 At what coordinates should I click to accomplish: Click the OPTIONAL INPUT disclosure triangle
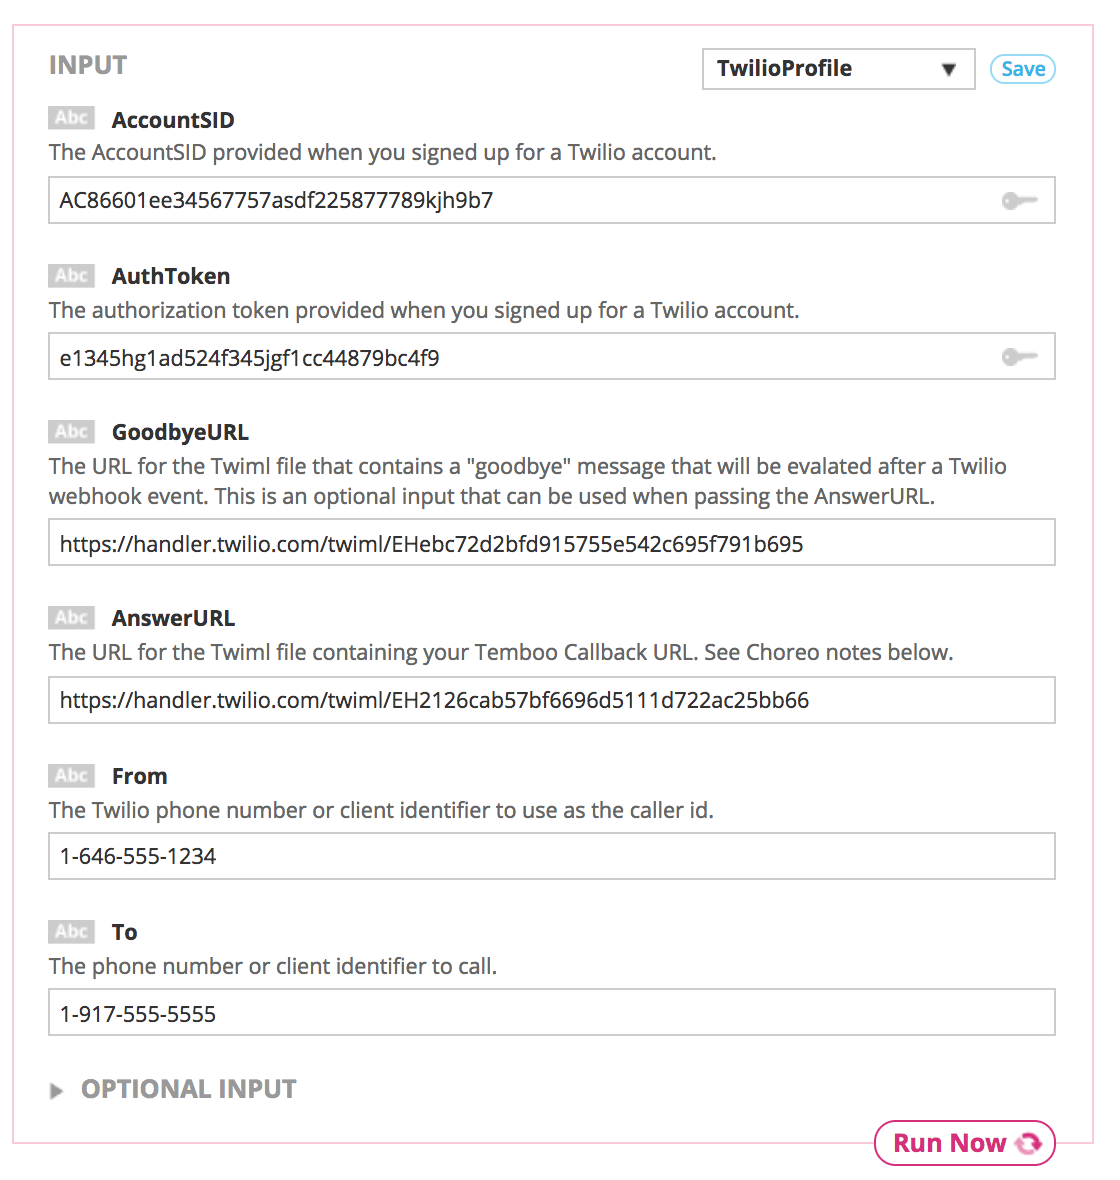coord(56,1091)
